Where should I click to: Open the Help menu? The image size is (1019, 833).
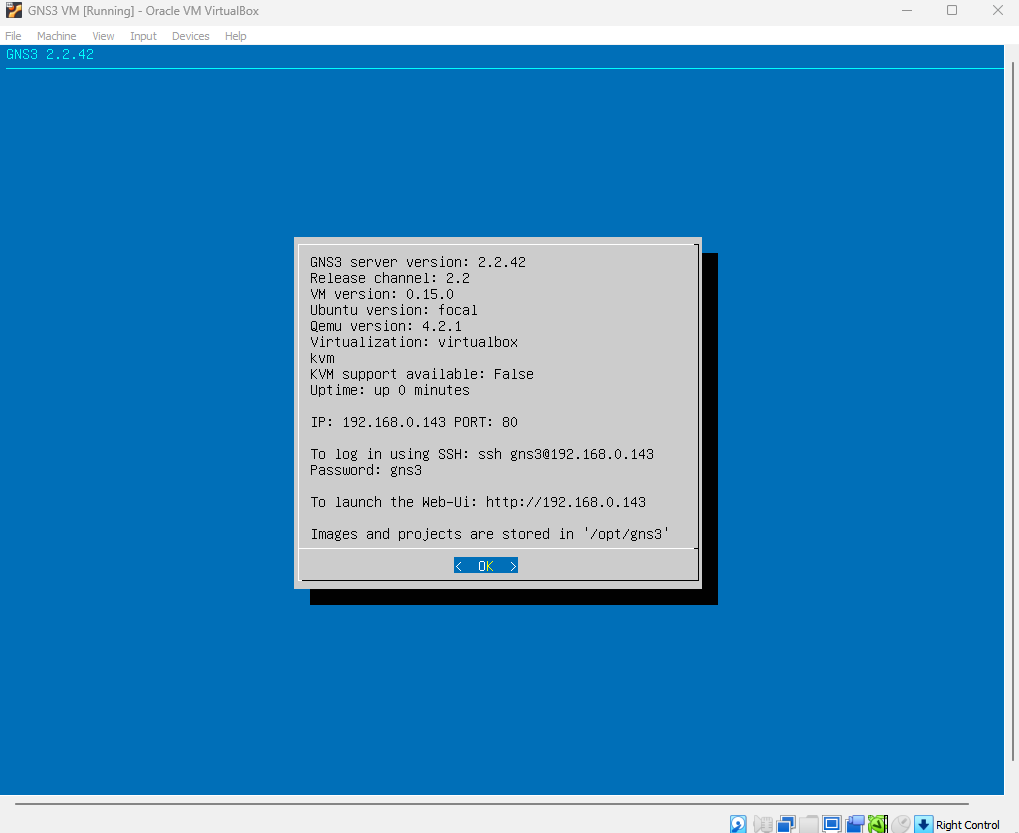tap(235, 36)
